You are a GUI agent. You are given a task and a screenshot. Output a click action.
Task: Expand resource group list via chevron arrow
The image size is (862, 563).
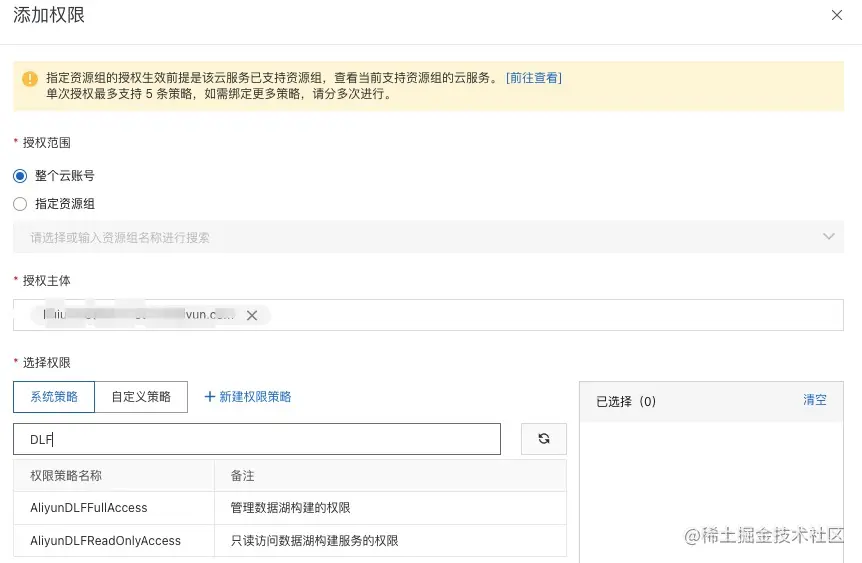point(828,236)
